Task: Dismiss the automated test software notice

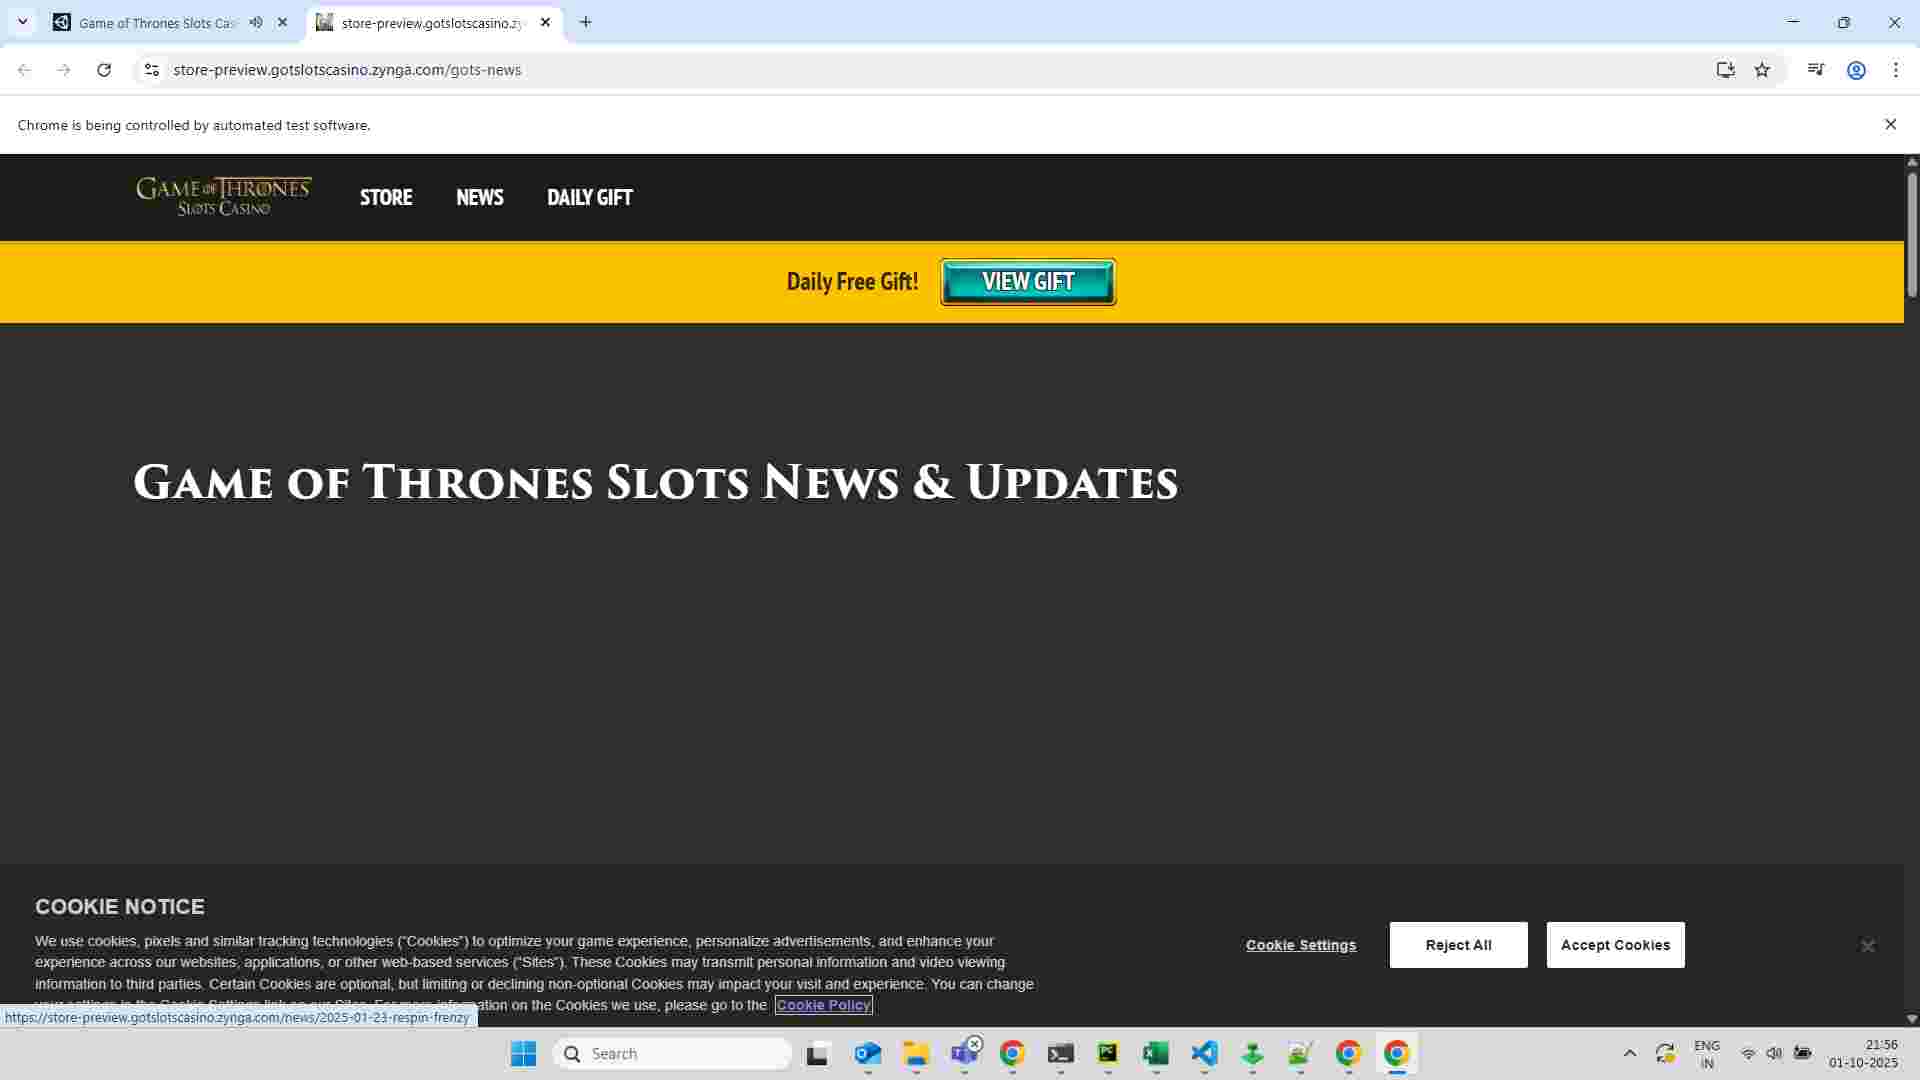Action: click(x=1890, y=125)
